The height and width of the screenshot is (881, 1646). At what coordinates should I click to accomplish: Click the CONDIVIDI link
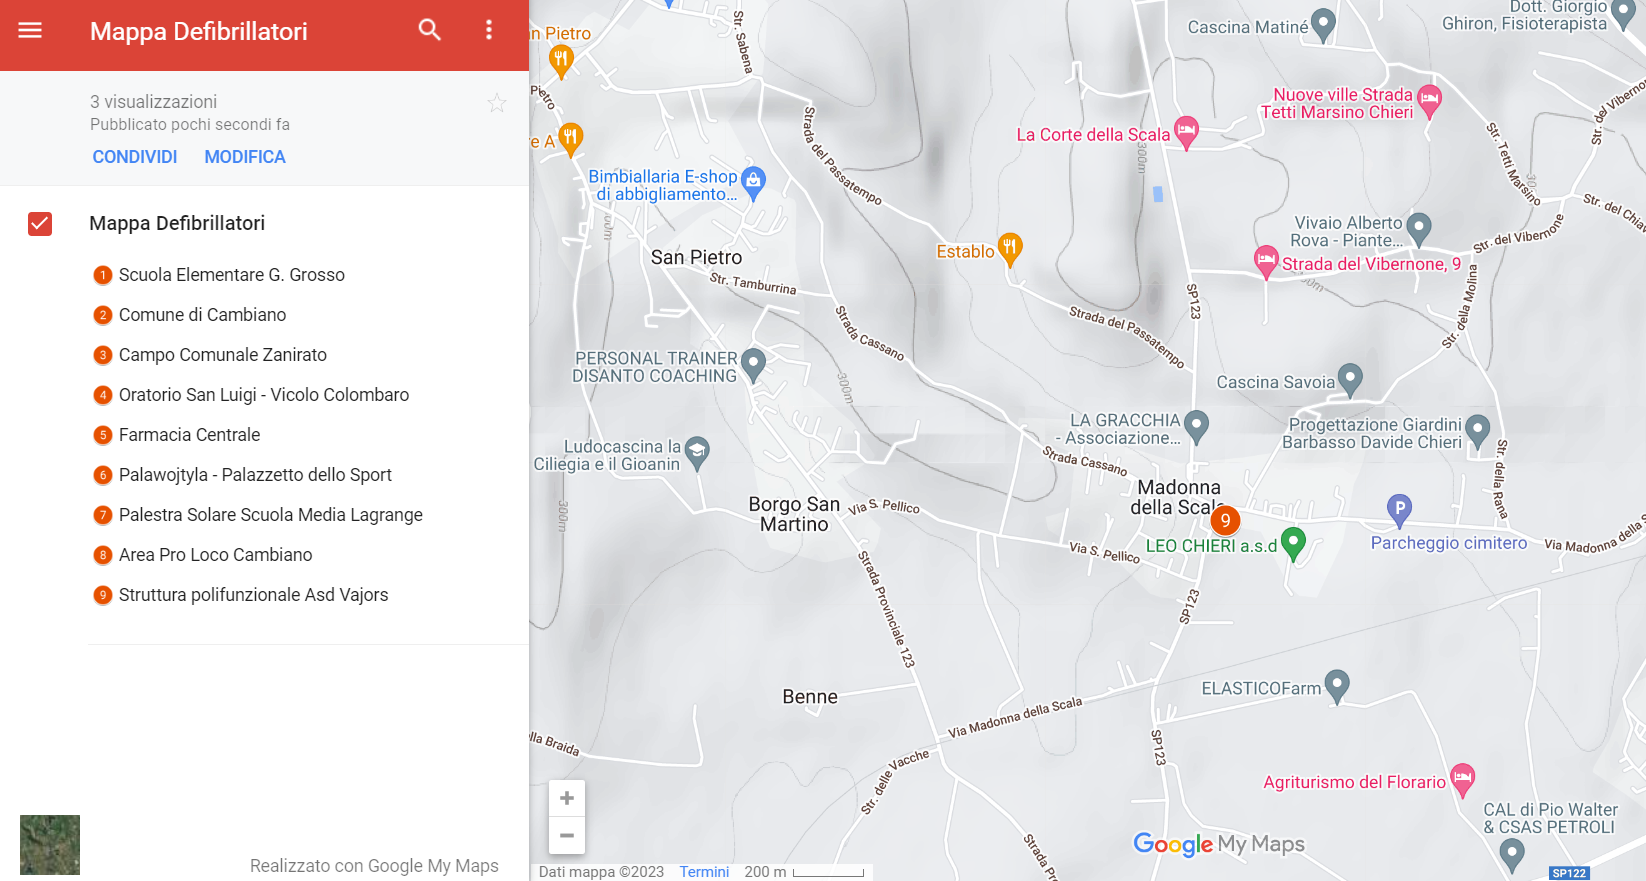pyautogui.click(x=135, y=157)
